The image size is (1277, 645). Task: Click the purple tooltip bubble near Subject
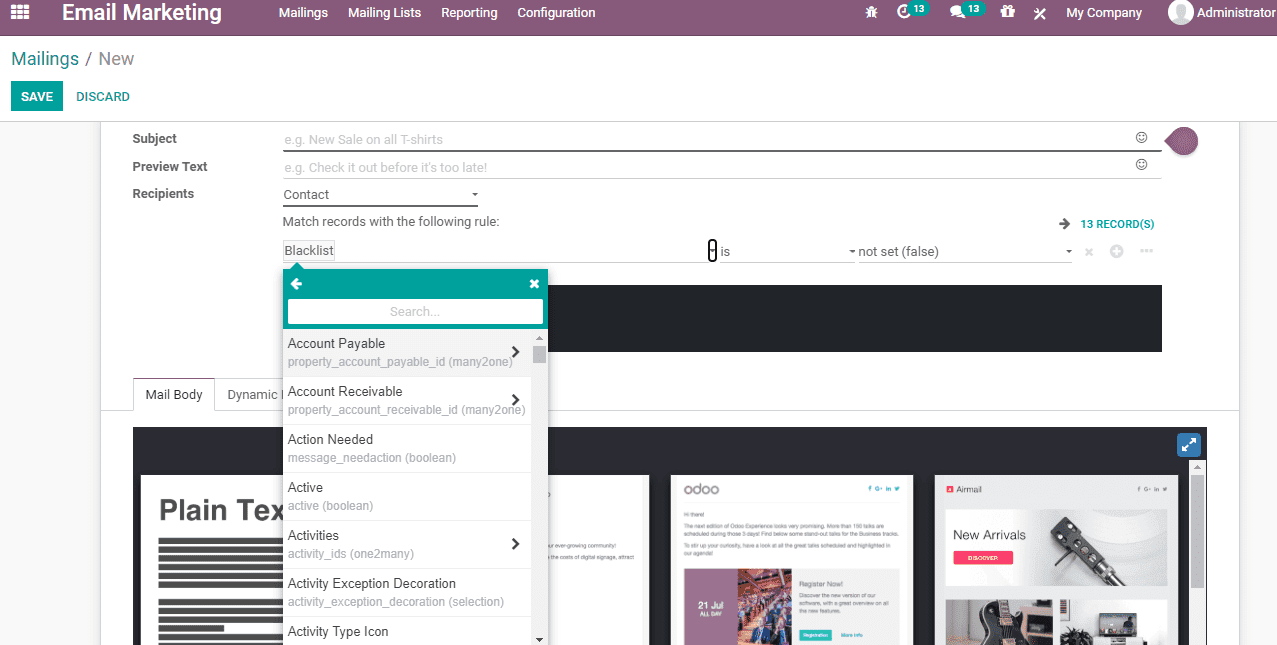coord(1183,141)
